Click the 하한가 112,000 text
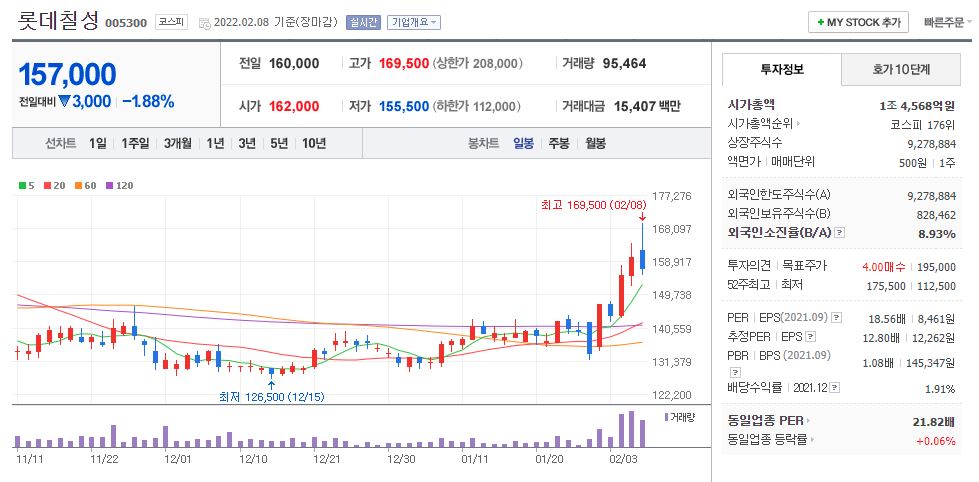The image size is (979, 482). coord(476,107)
